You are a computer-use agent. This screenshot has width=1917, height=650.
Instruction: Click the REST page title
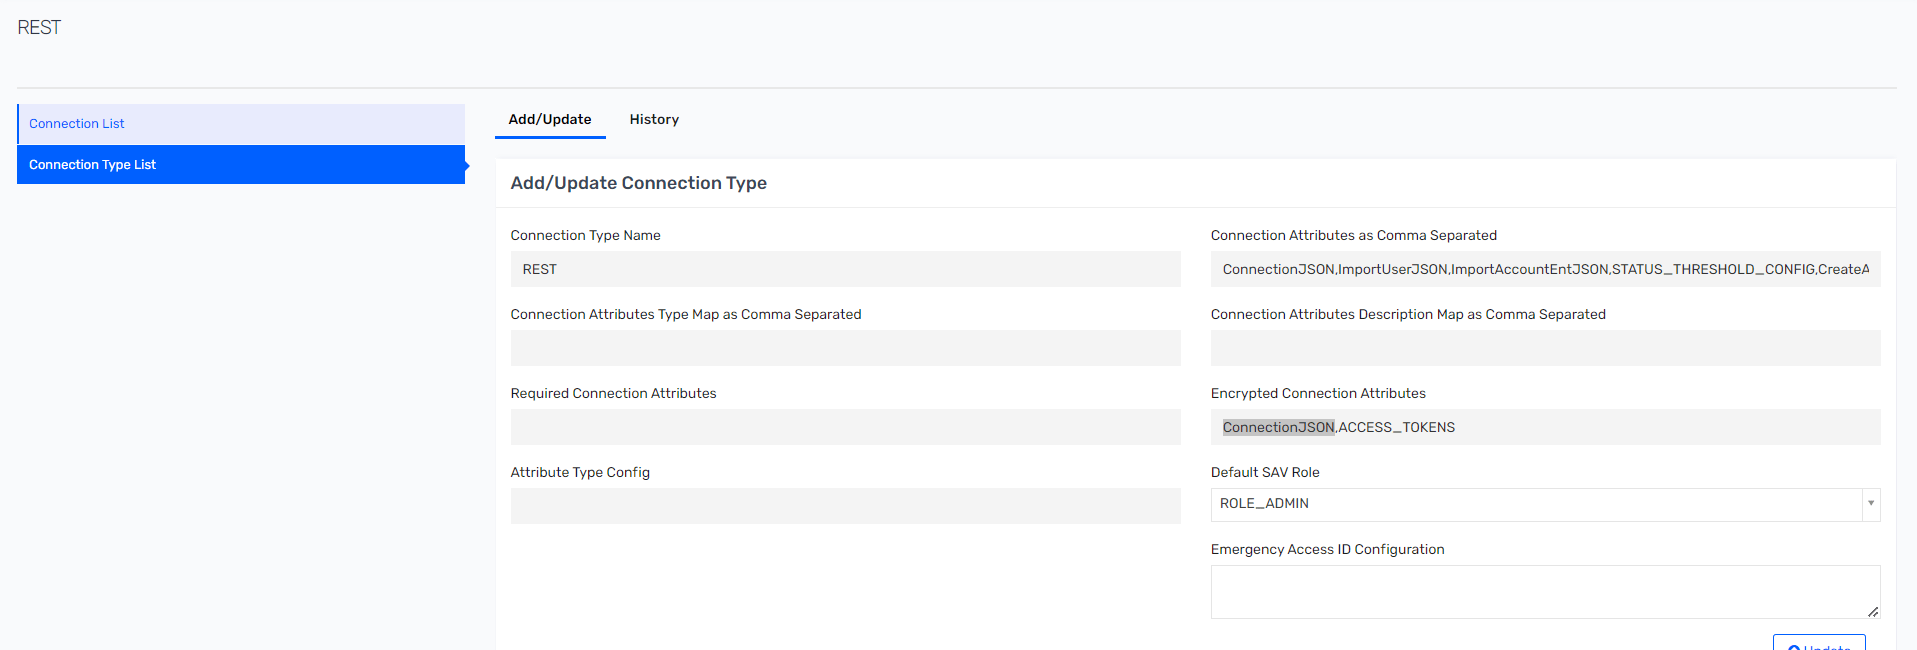pos(39,28)
